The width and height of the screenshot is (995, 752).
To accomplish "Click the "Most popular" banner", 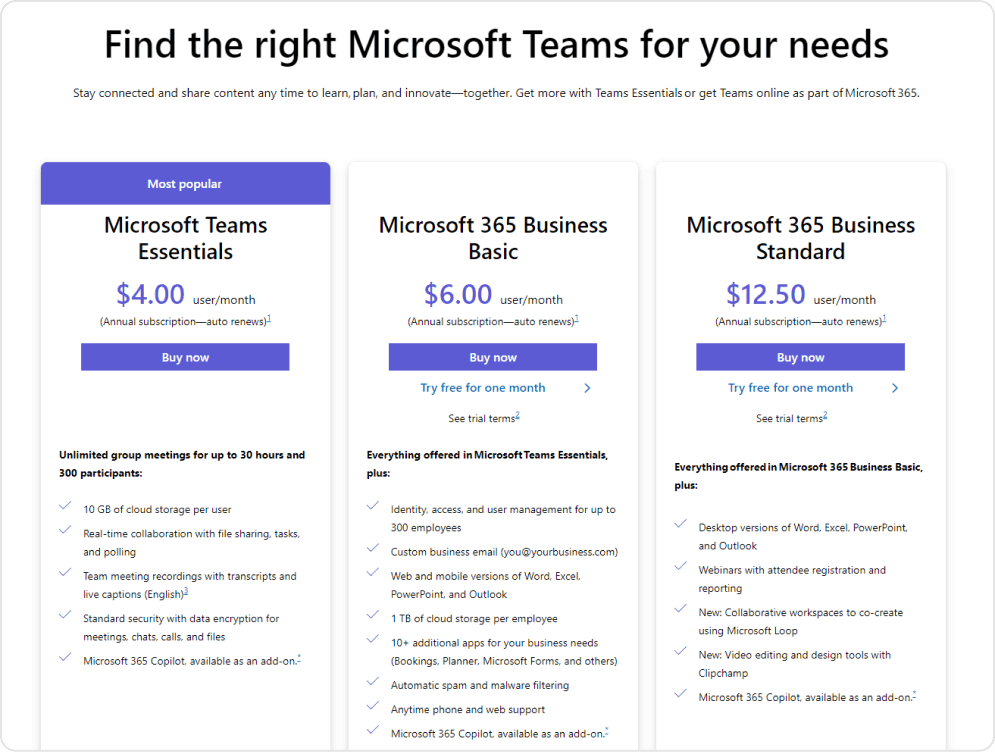I will click(x=185, y=183).
